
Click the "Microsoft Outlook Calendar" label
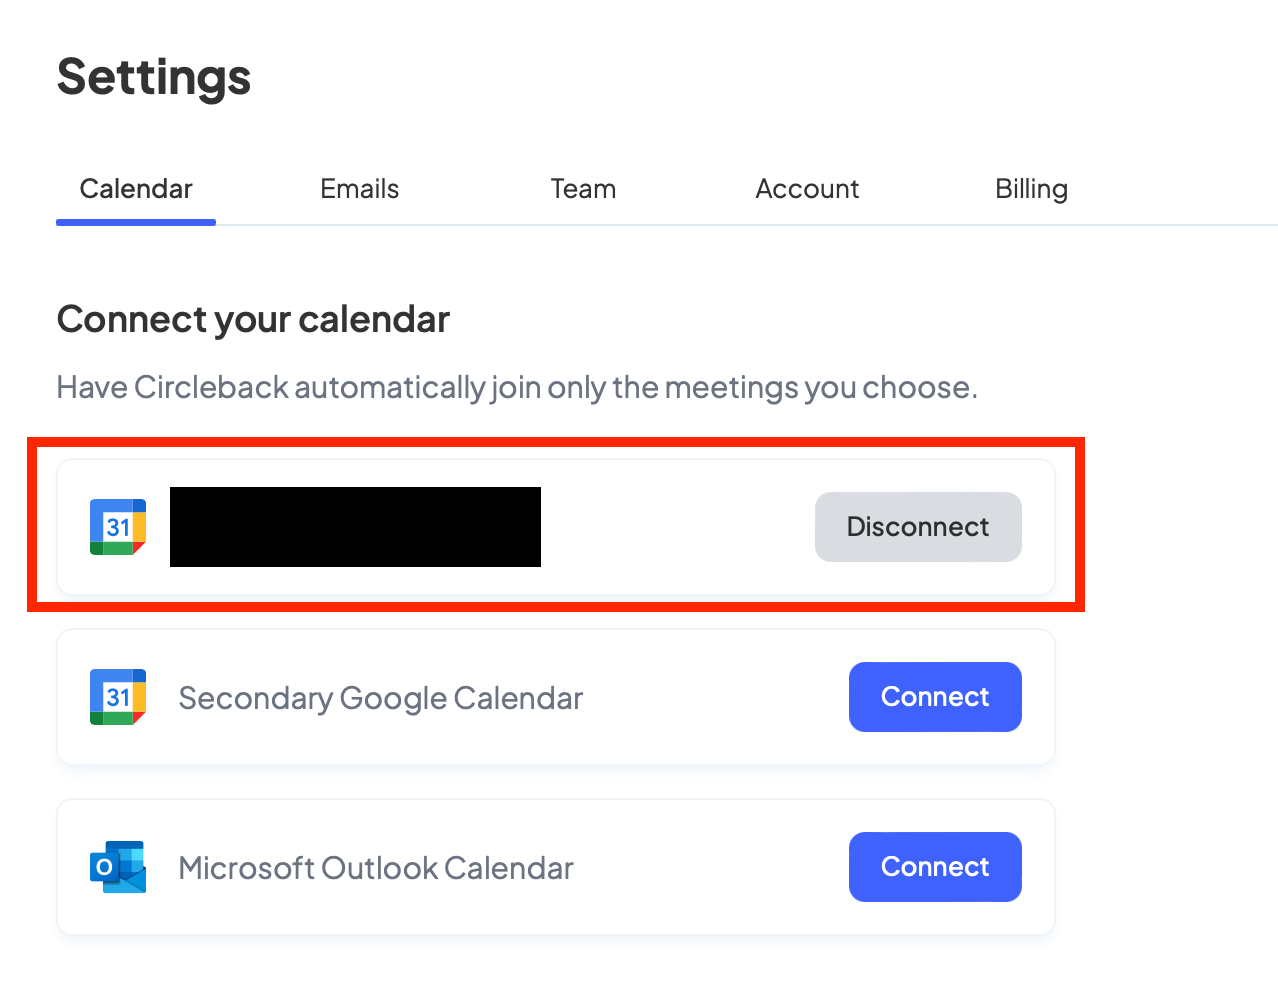[x=376, y=868]
